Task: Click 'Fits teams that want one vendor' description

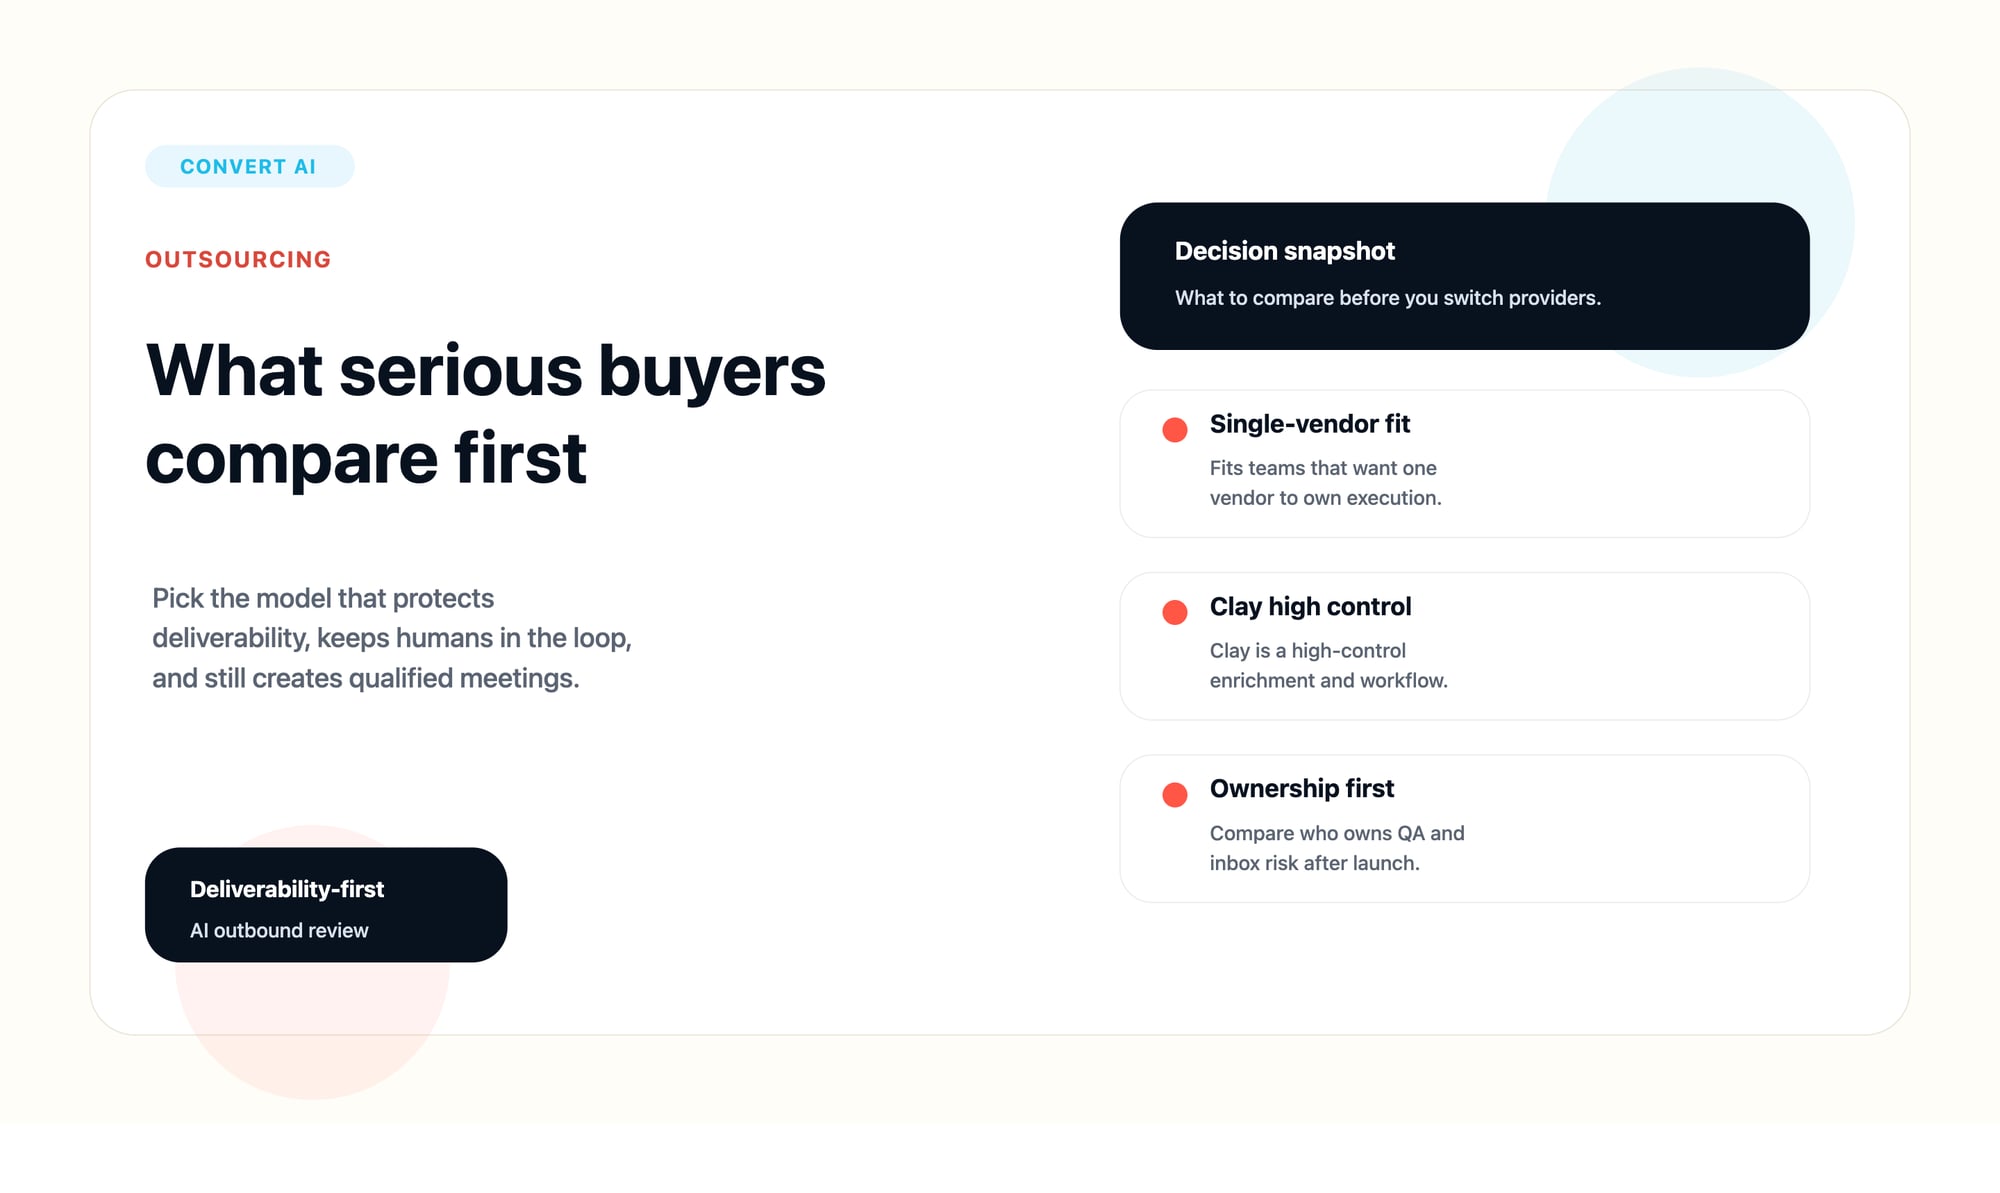Action: [1325, 483]
